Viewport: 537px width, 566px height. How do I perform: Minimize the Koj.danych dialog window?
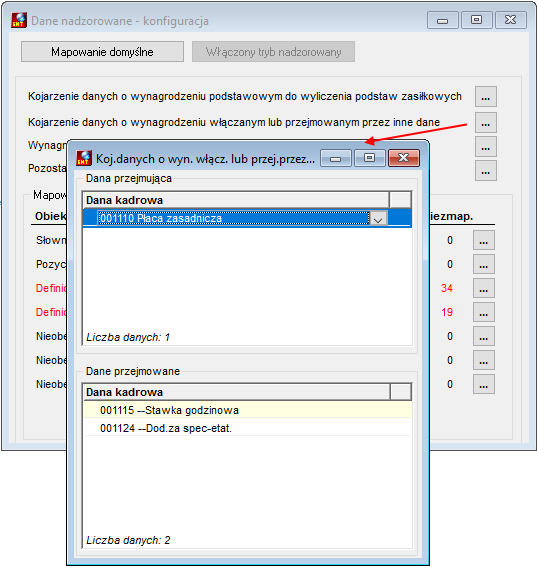[335, 158]
